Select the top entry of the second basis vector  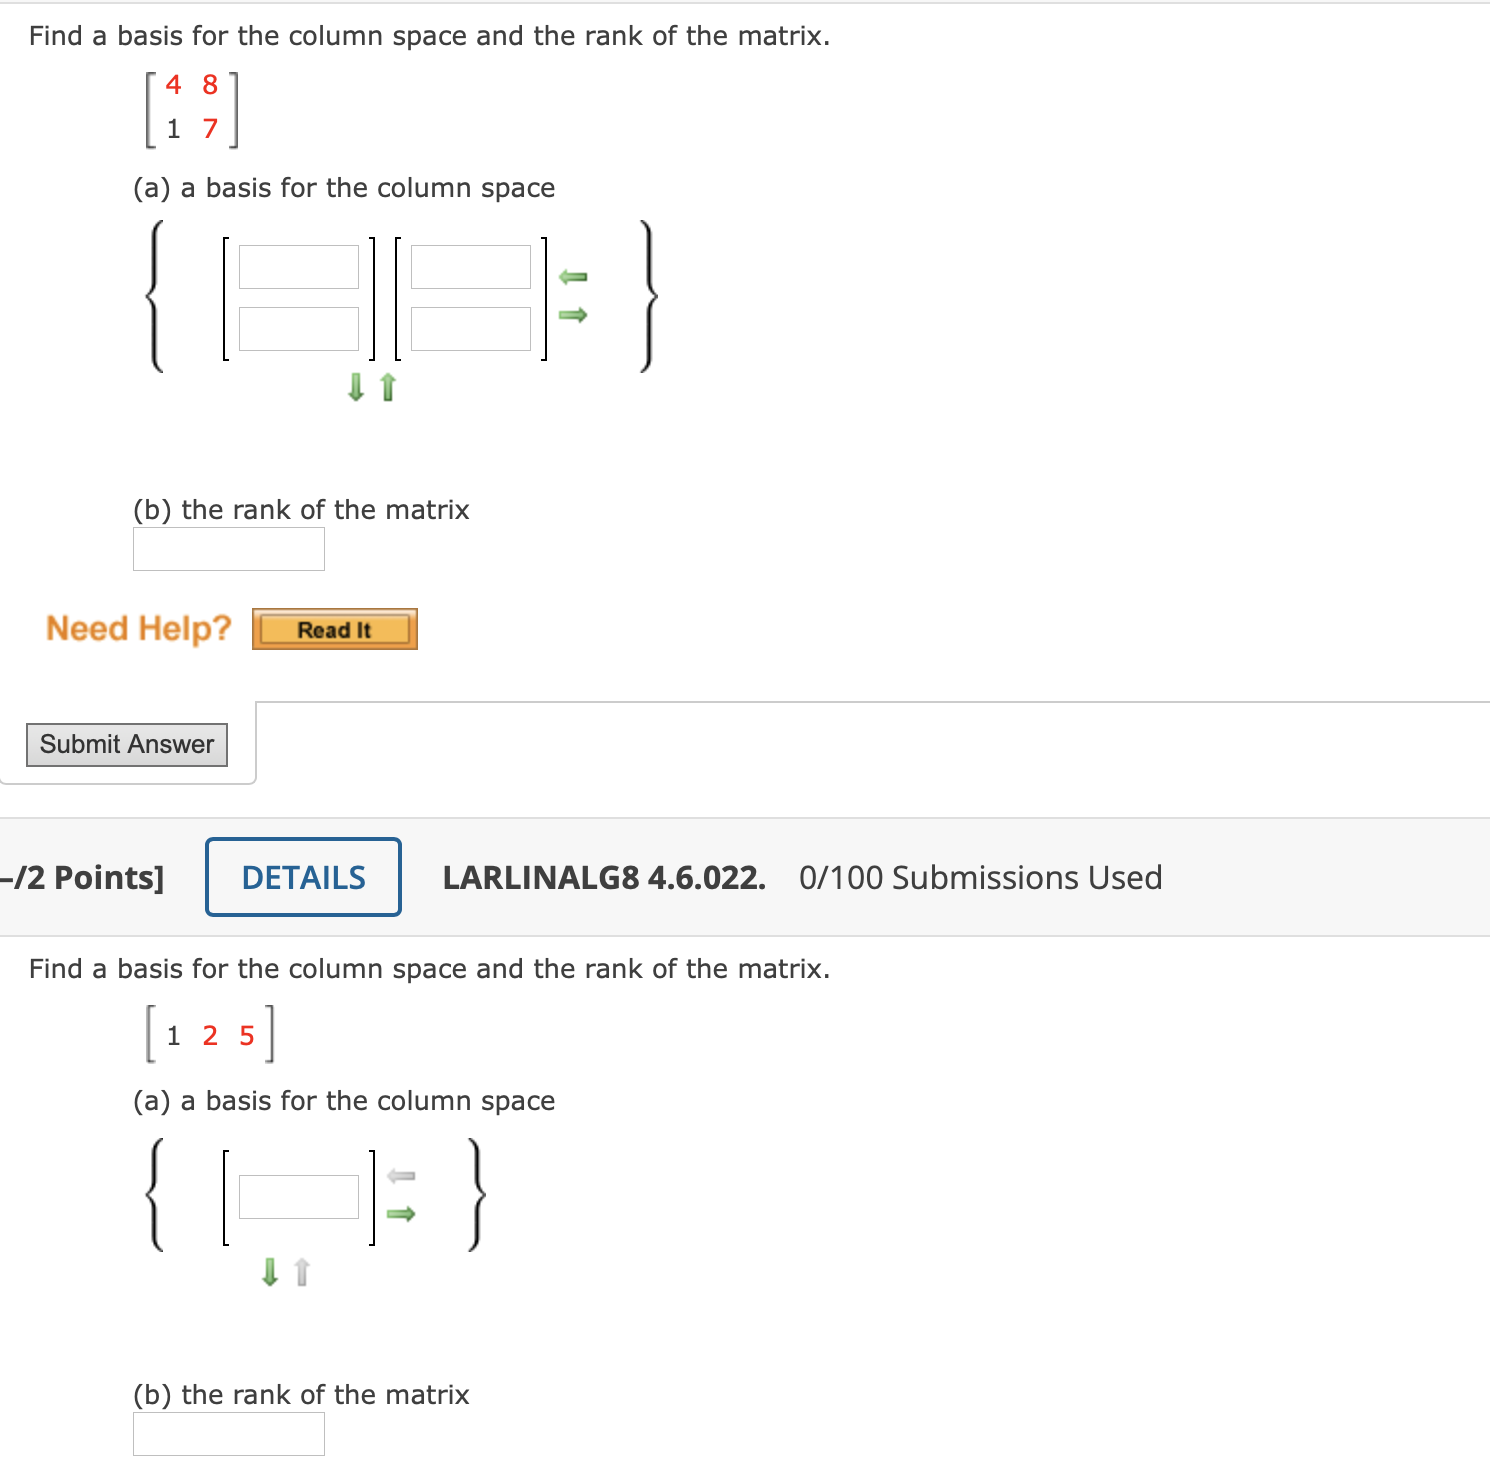pyautogui.click(x=470, y=268)
